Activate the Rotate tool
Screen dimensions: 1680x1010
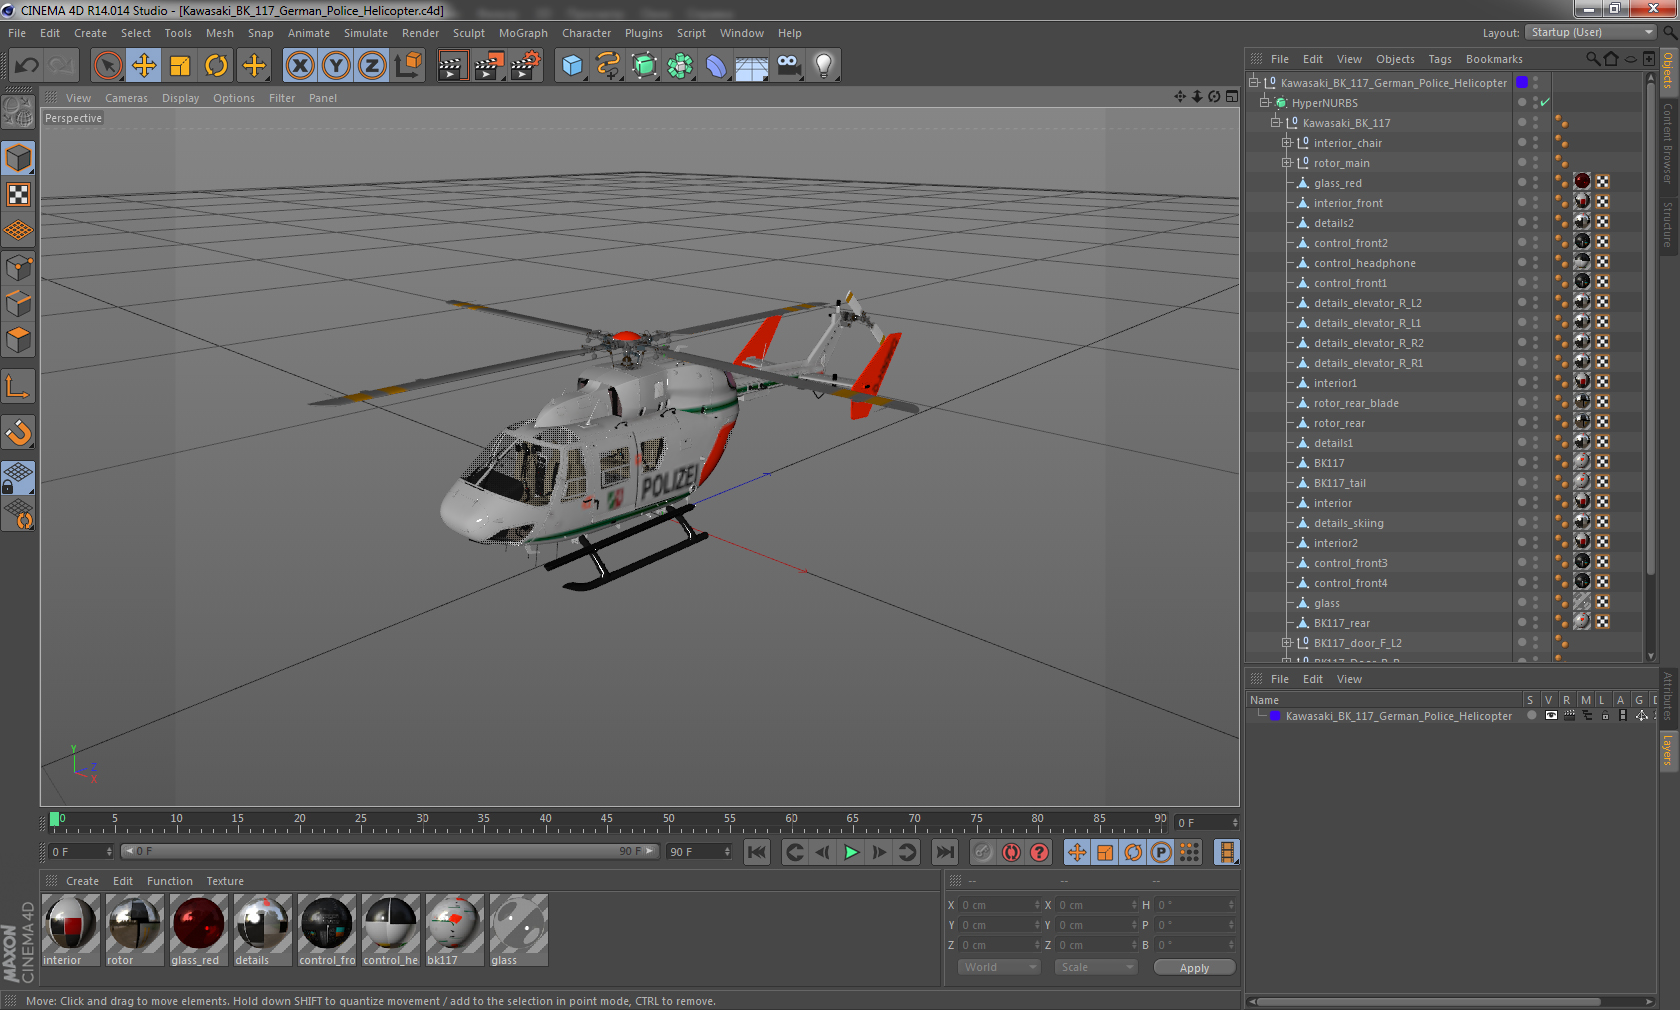coord(216,66)
